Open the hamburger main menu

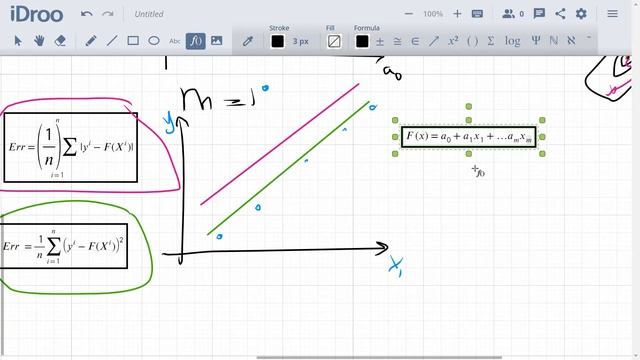[x=612, y=14]
